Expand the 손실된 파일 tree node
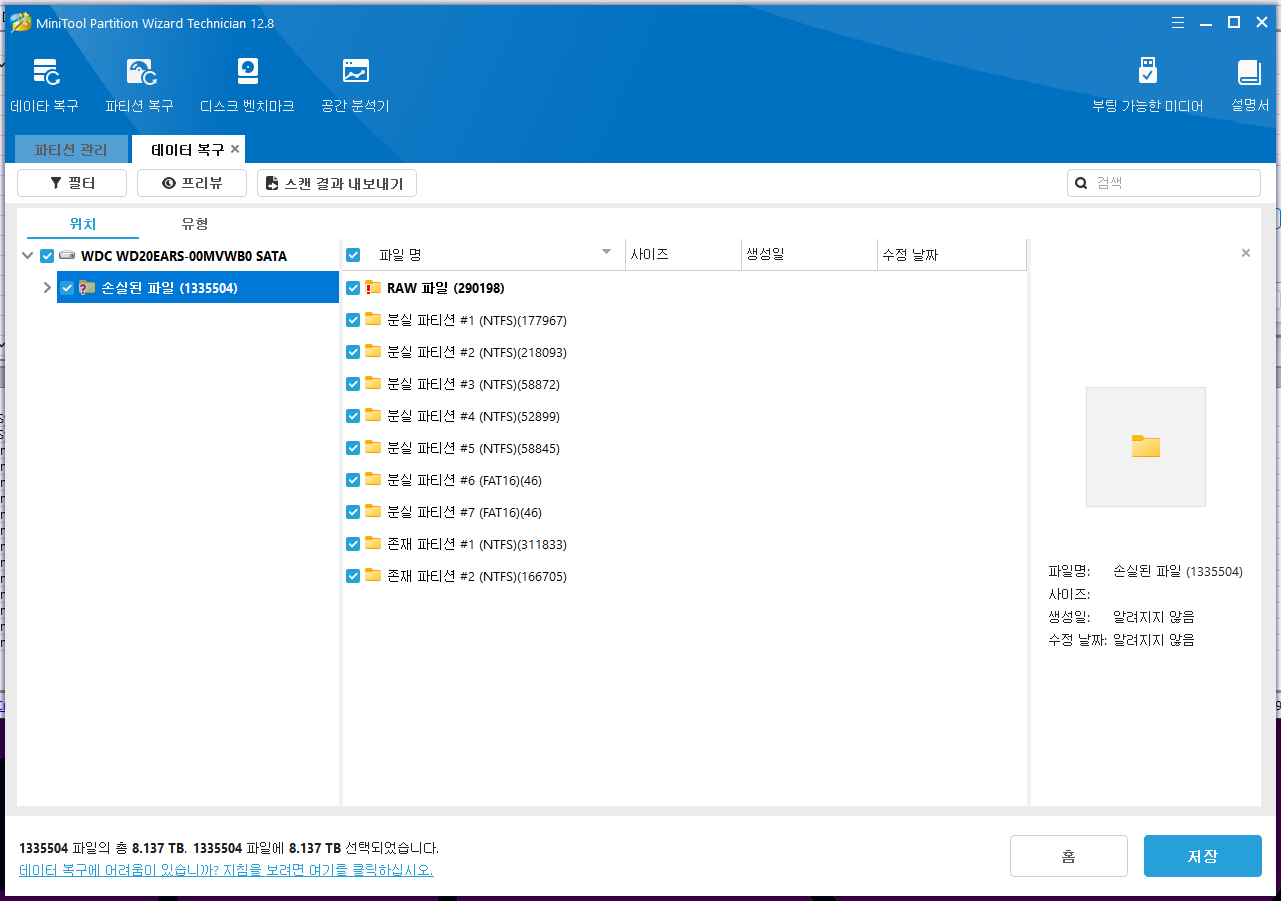The image size is (1281, 901). click(x=47, y=288)
